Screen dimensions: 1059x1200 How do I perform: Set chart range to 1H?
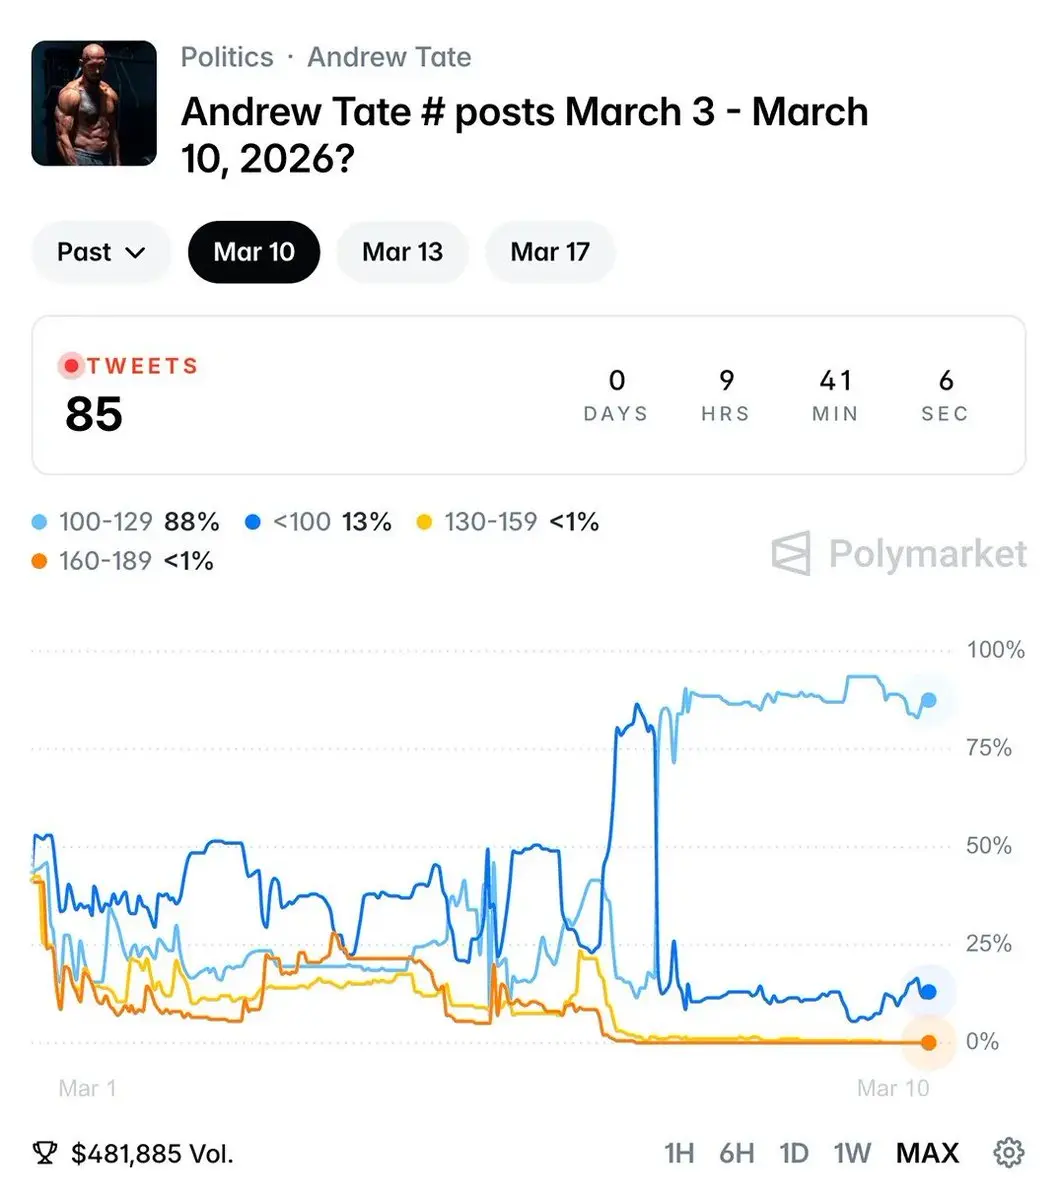pyautogui.click(x=679, y=1154)
